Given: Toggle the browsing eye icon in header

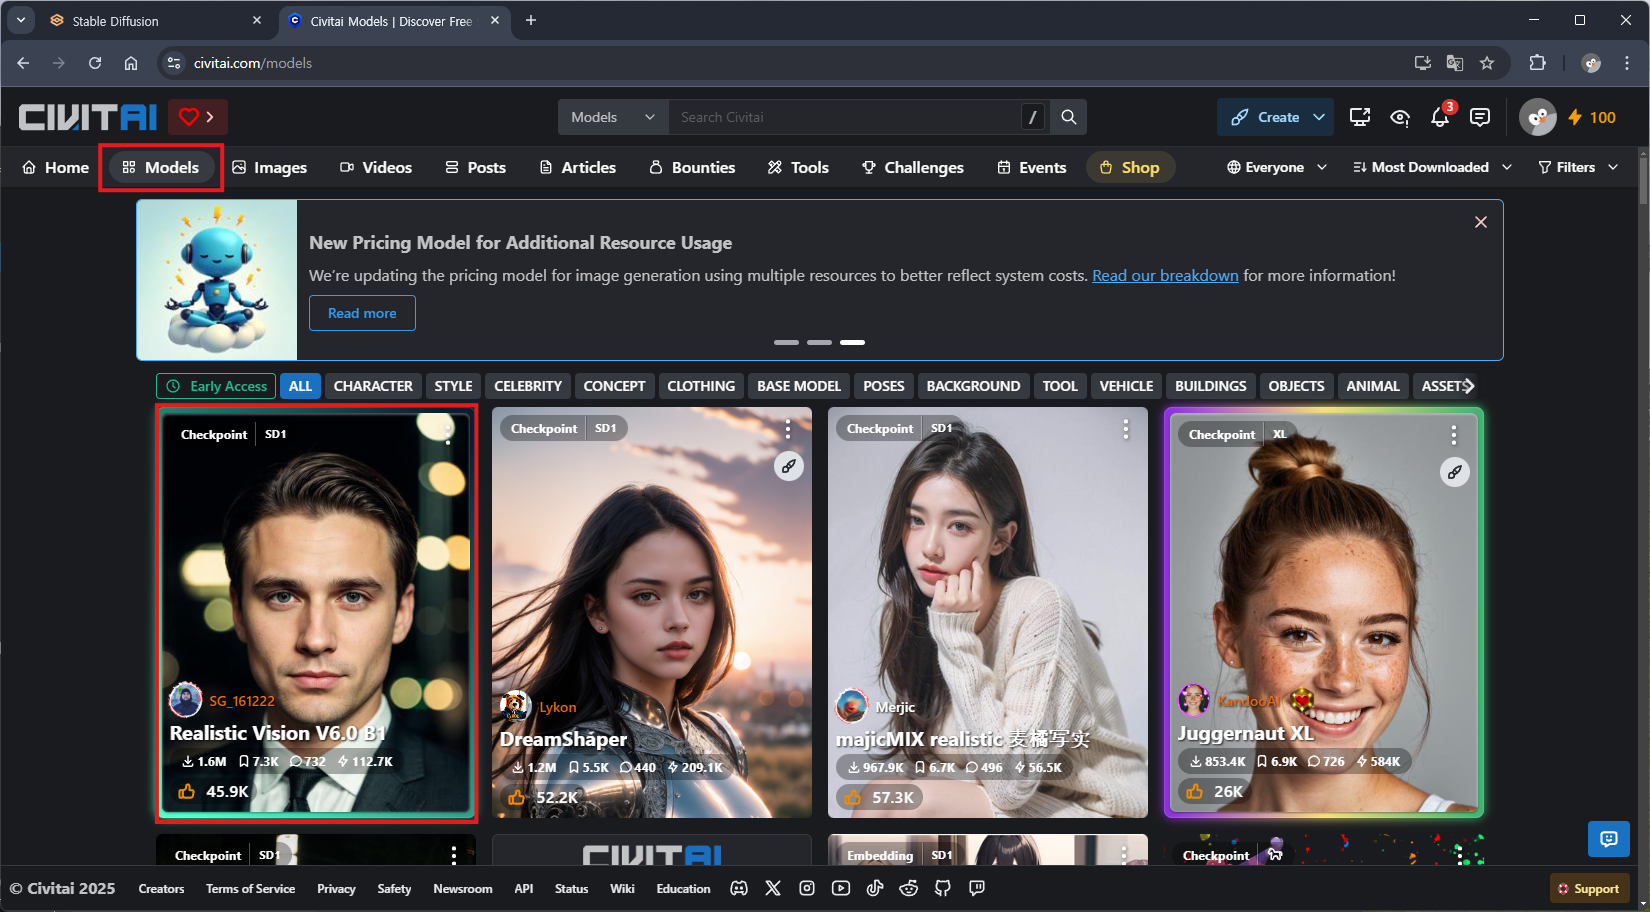Looking at the screenshot, I should click(x=1400, y=117).
